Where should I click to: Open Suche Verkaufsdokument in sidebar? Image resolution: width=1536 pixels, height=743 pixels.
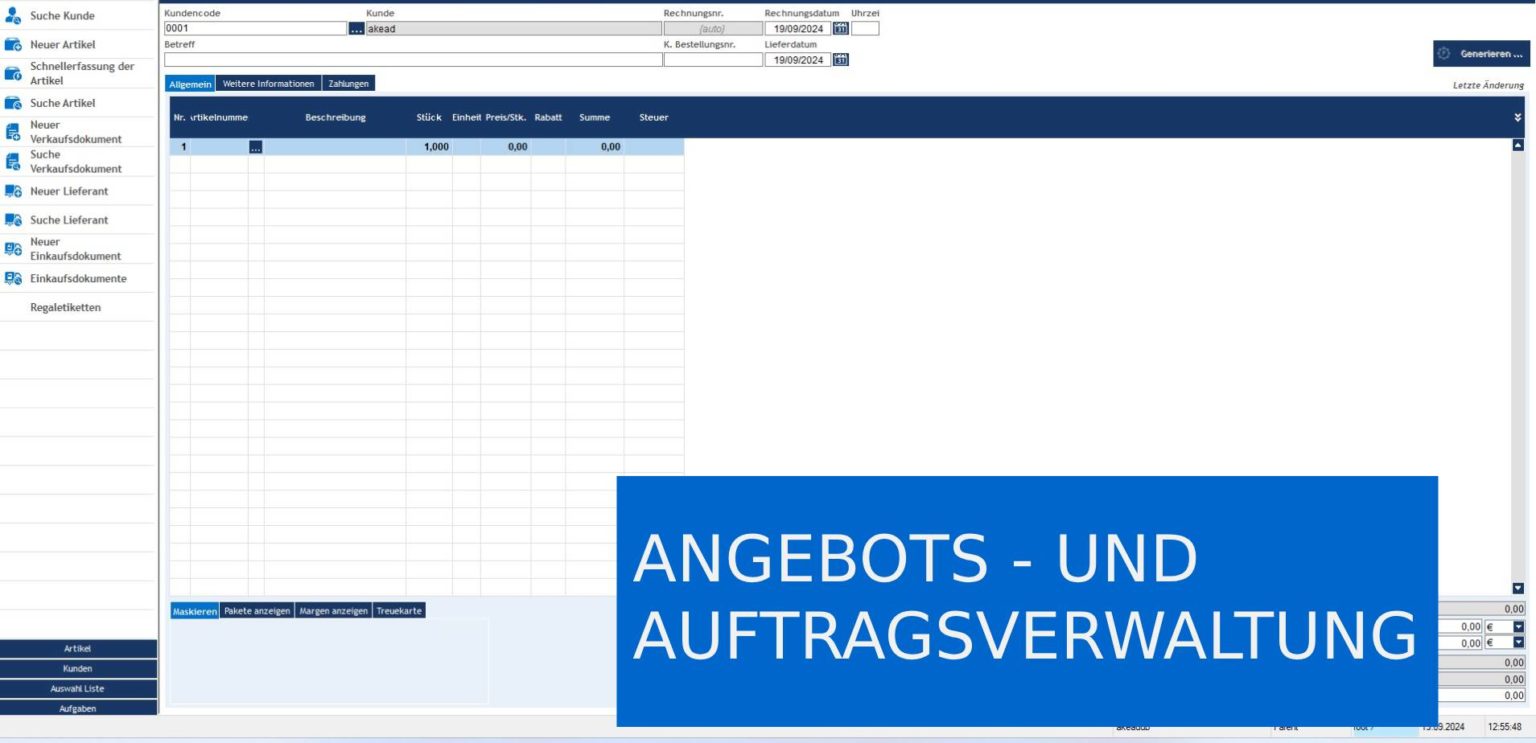78,162
